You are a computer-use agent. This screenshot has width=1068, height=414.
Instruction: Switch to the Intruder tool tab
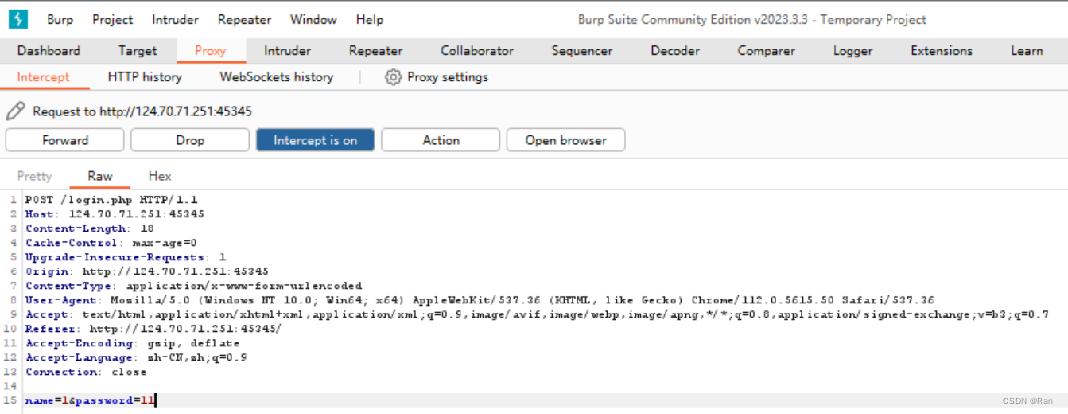point(287,51)
